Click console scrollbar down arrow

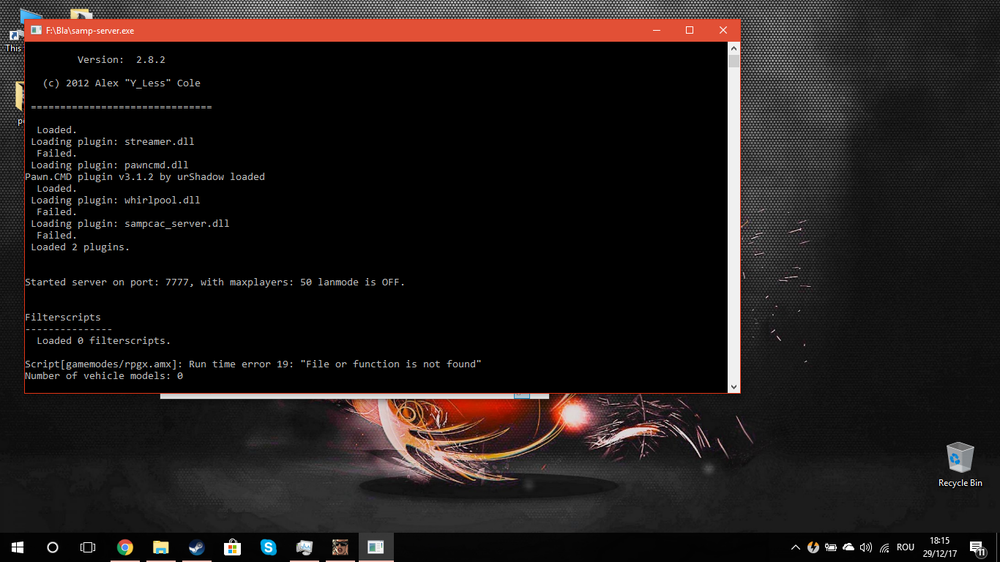[733, 387]
